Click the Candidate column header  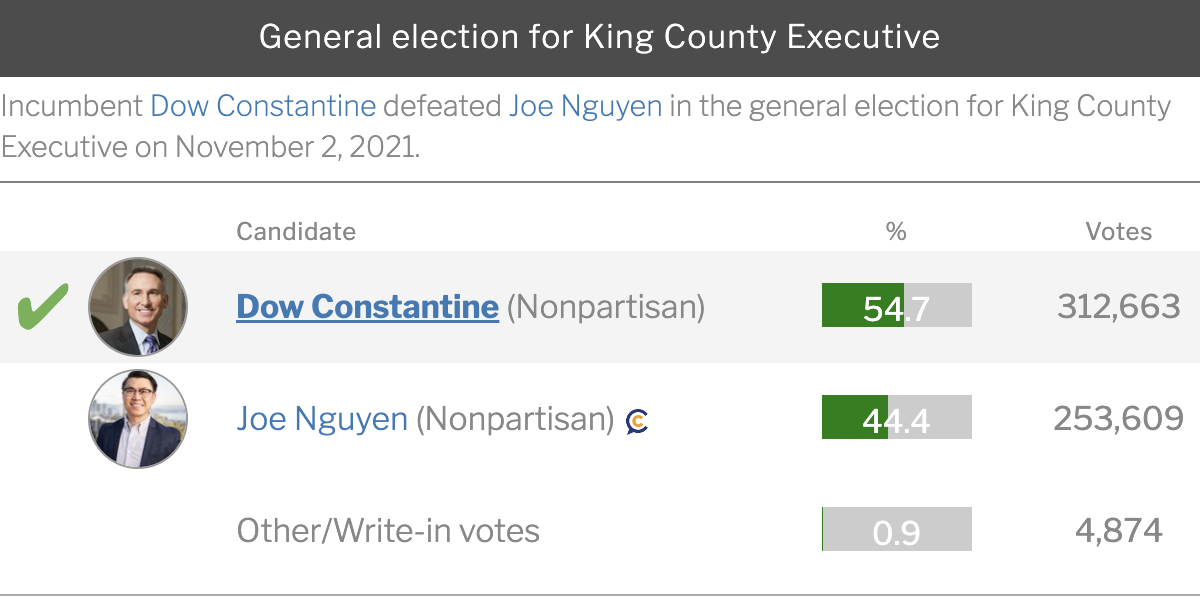[296, 232]
